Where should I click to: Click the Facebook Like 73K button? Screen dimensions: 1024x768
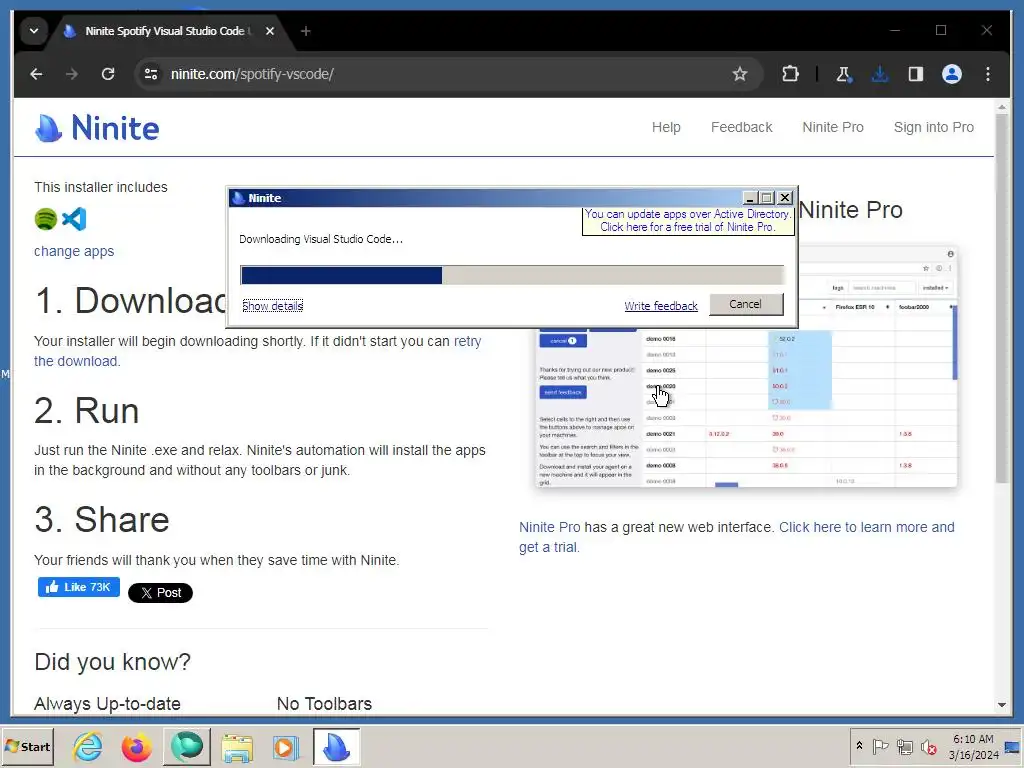point(78,587)
